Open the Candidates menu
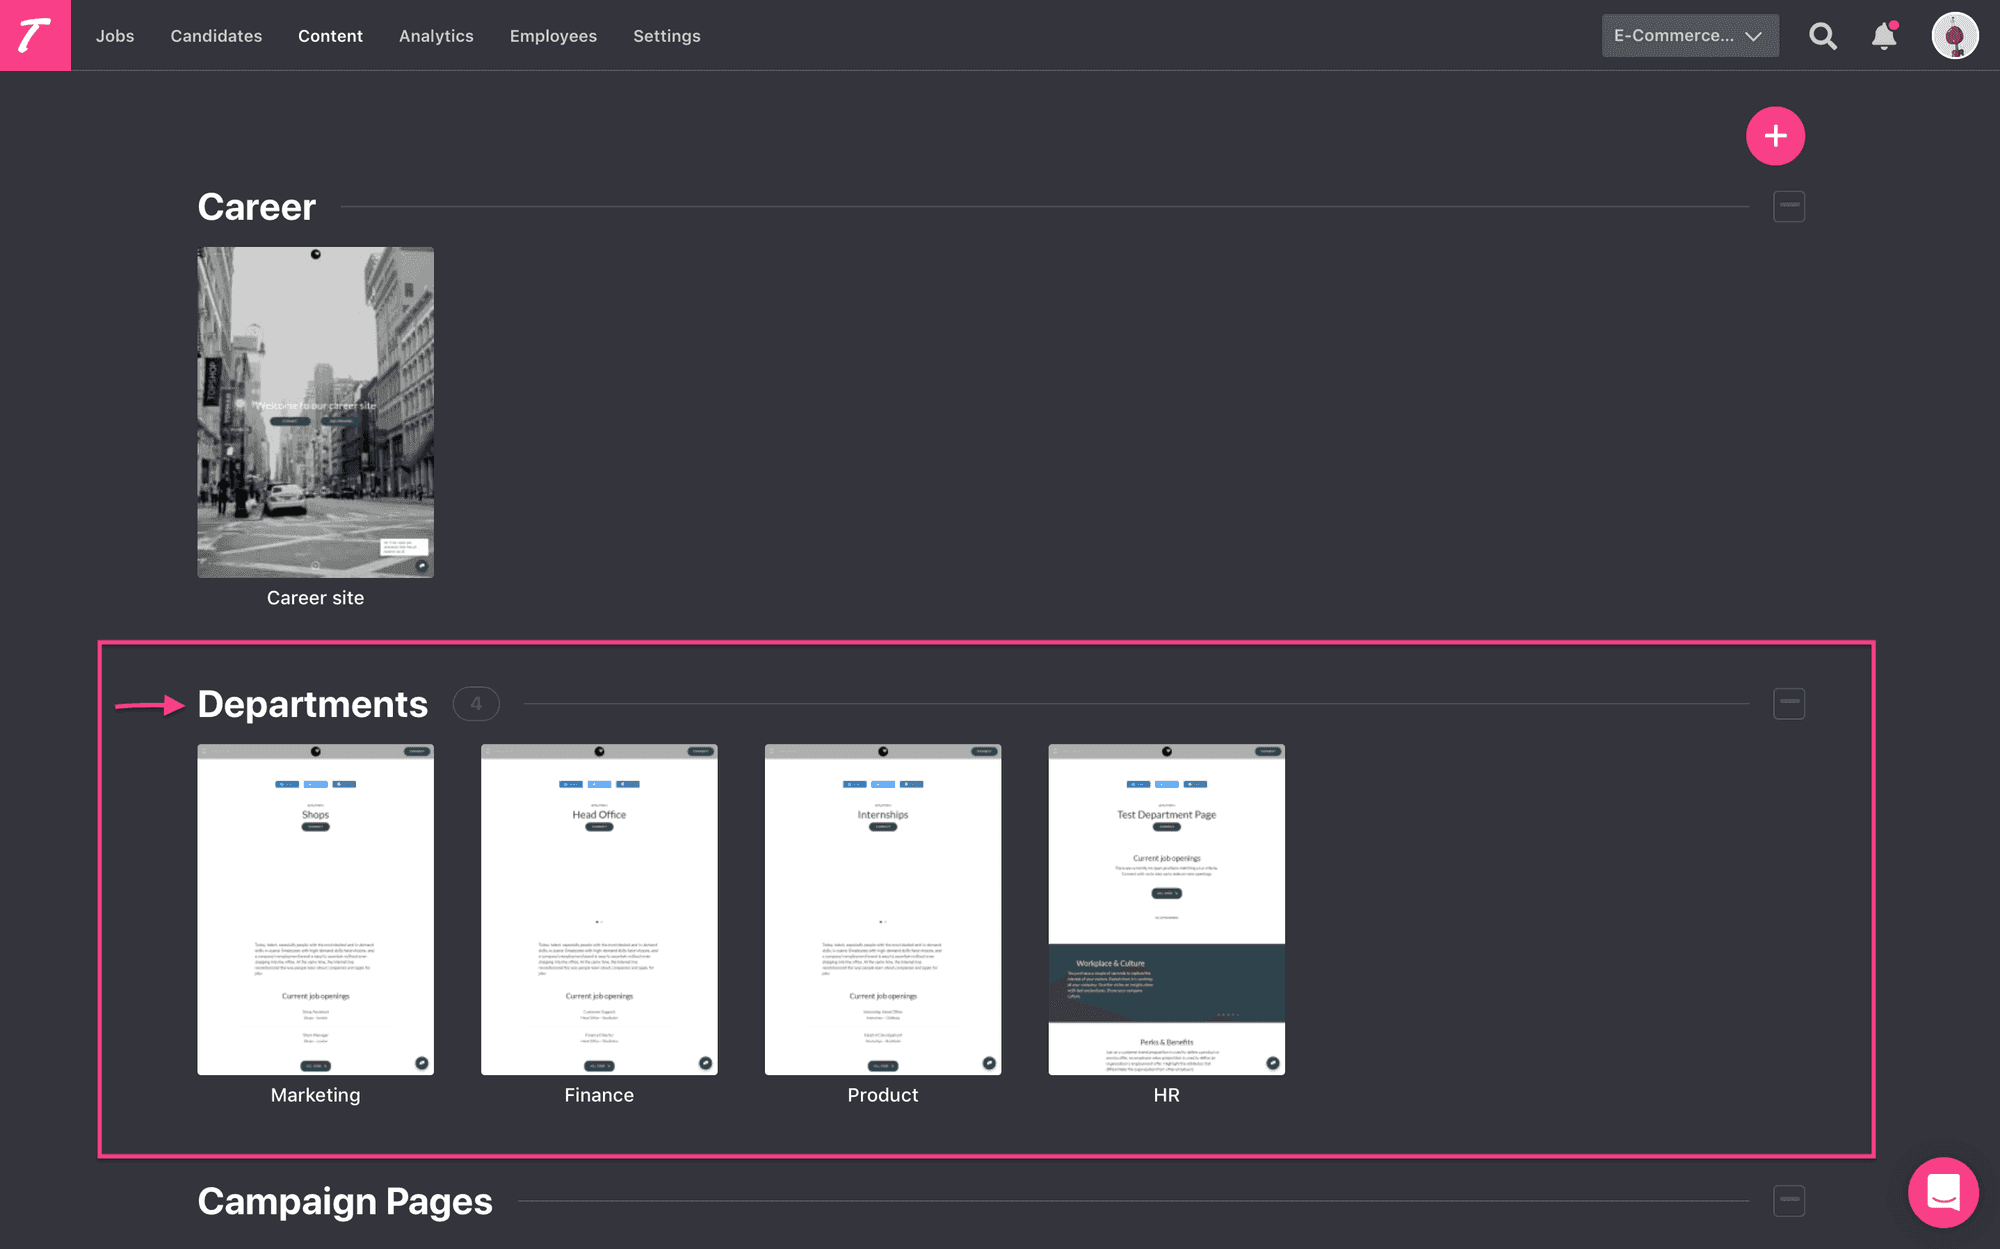This screenshot has height=1249, width=2000. 216,36
